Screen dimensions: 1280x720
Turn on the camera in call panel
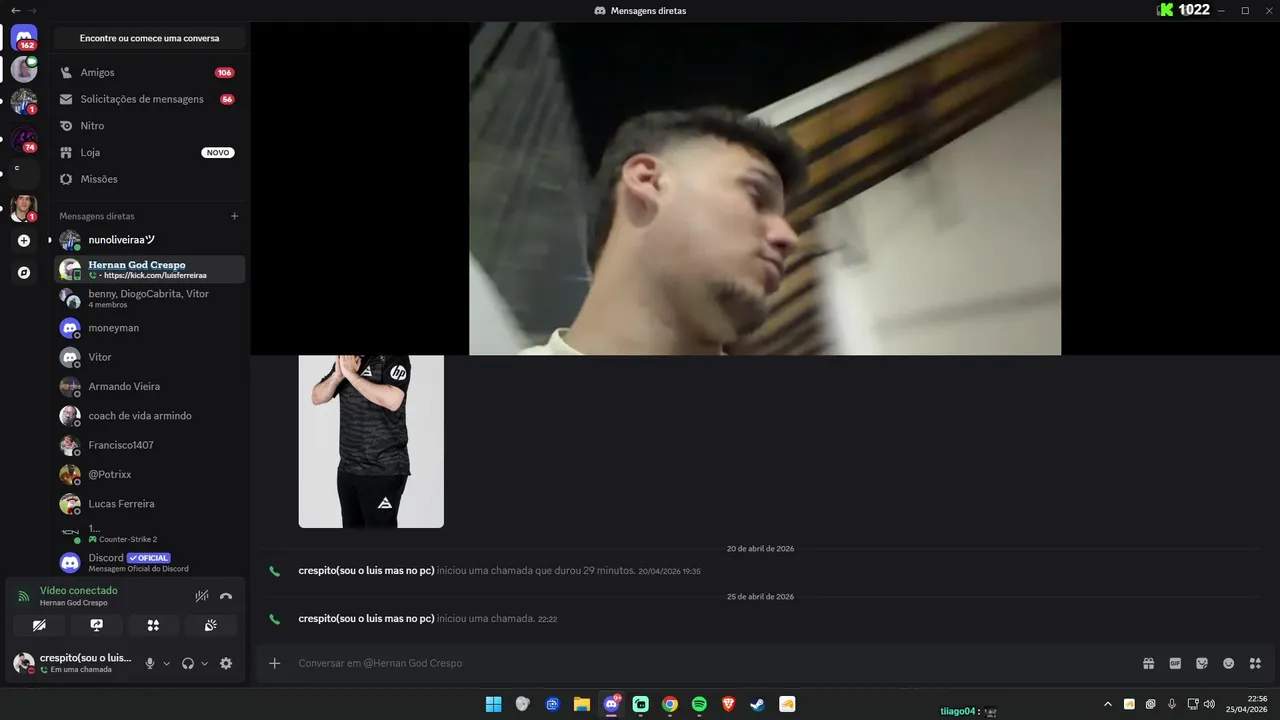click(39, 625)
